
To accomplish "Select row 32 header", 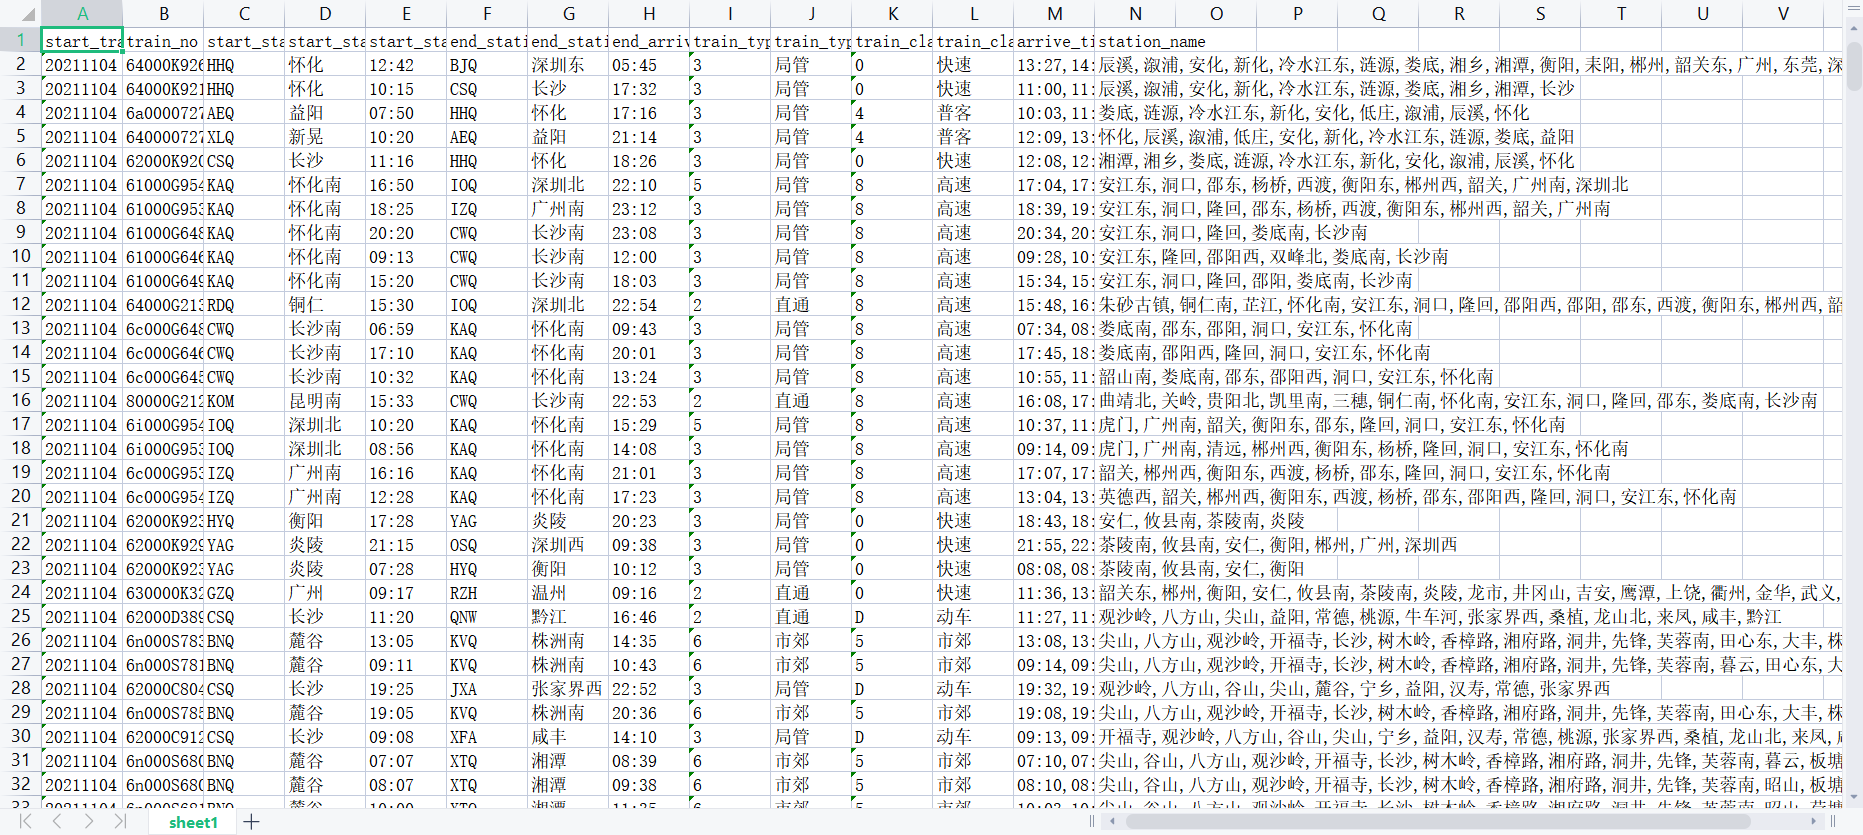I will coord(20,784).
